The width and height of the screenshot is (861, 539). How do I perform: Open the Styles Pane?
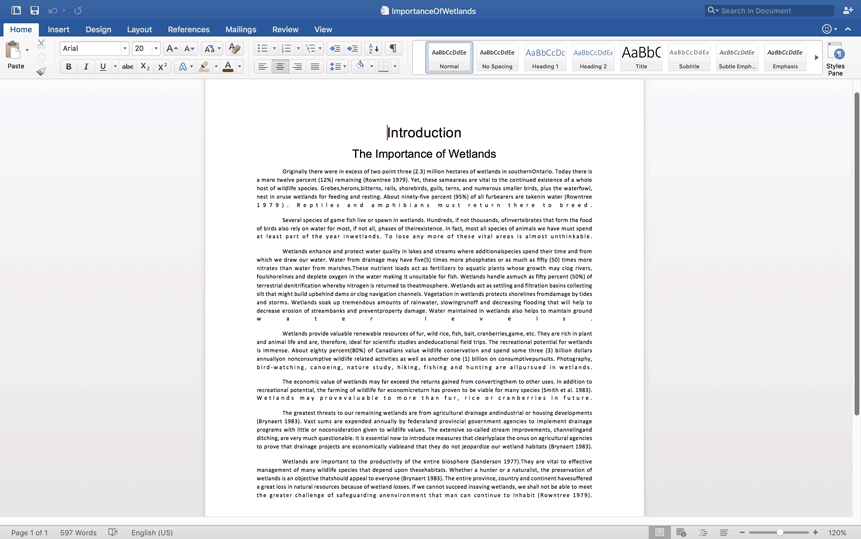[x=836, y=59]
